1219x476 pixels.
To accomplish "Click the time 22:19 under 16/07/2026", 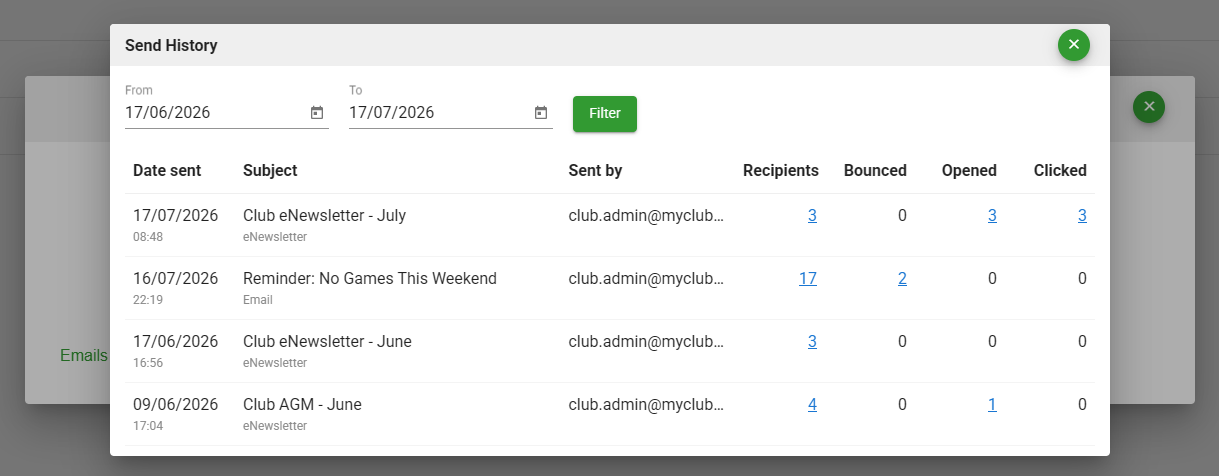I will click(148, 300).
